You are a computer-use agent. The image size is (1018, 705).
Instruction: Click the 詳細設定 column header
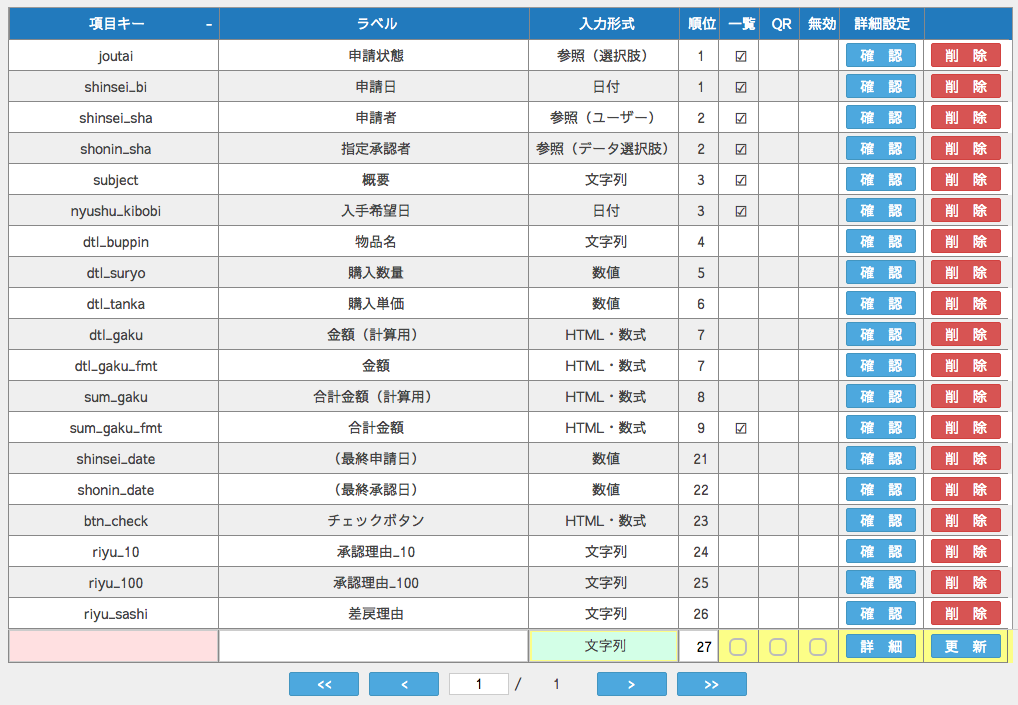[881, 24]
